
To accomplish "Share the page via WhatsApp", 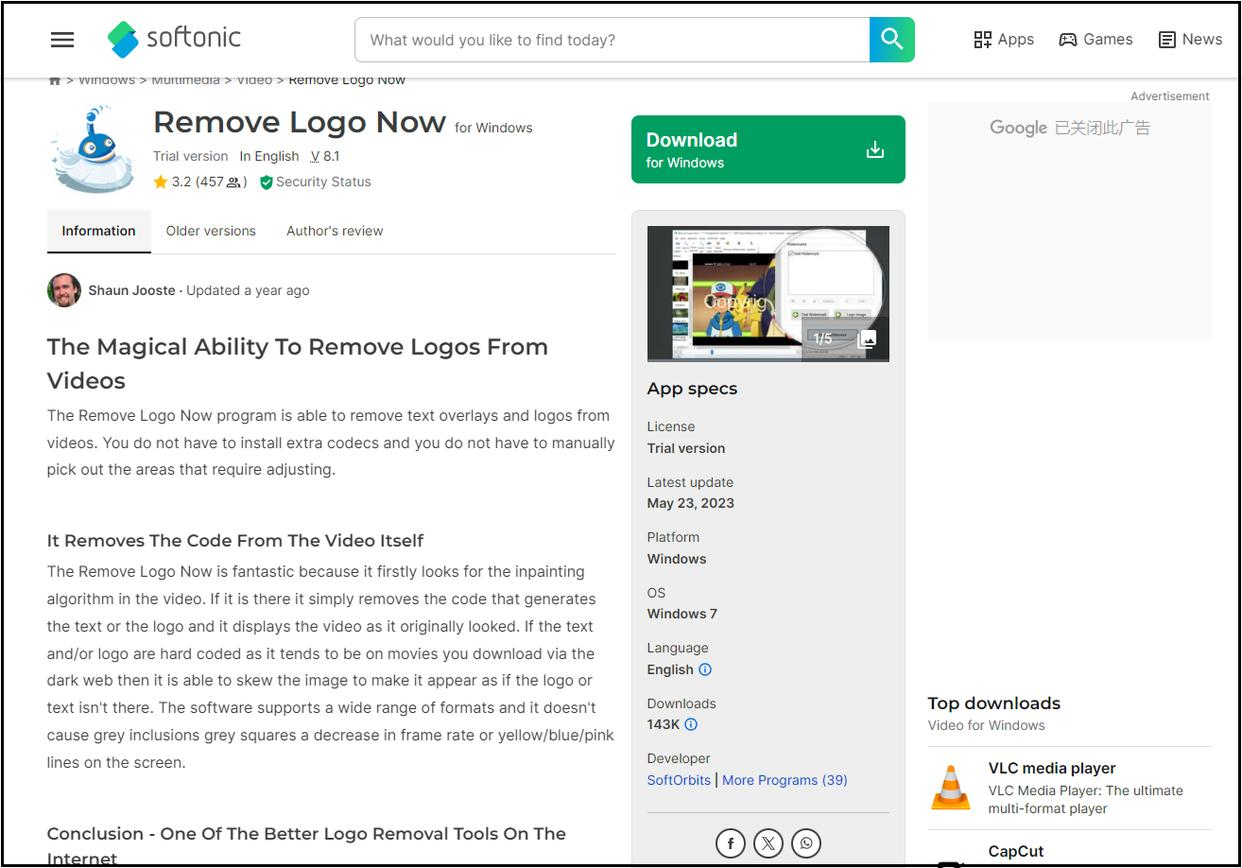I will click(x=806, y=844).
